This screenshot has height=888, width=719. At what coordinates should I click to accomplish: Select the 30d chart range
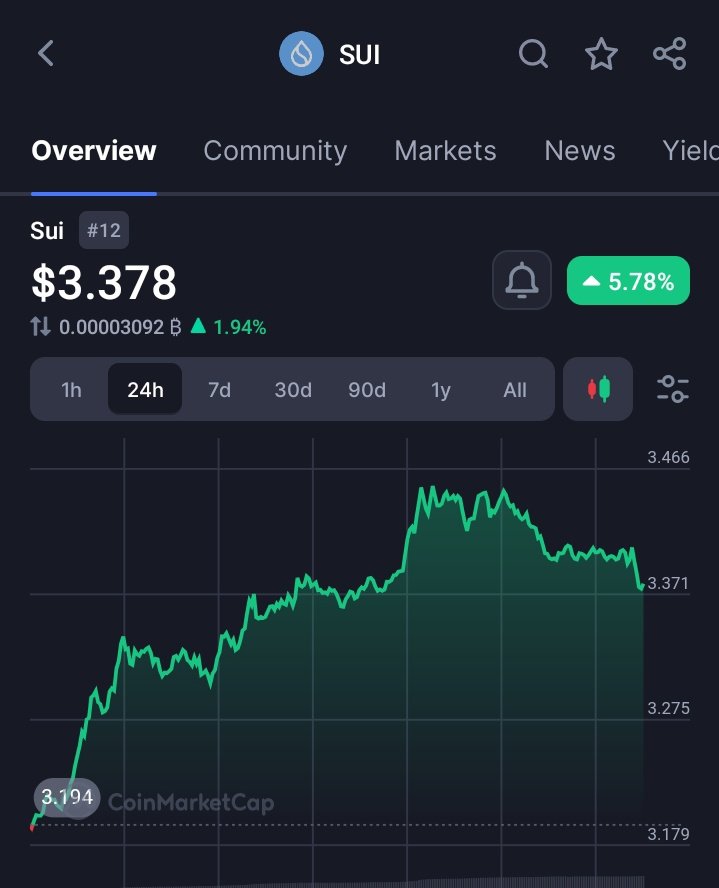(293, 390)
